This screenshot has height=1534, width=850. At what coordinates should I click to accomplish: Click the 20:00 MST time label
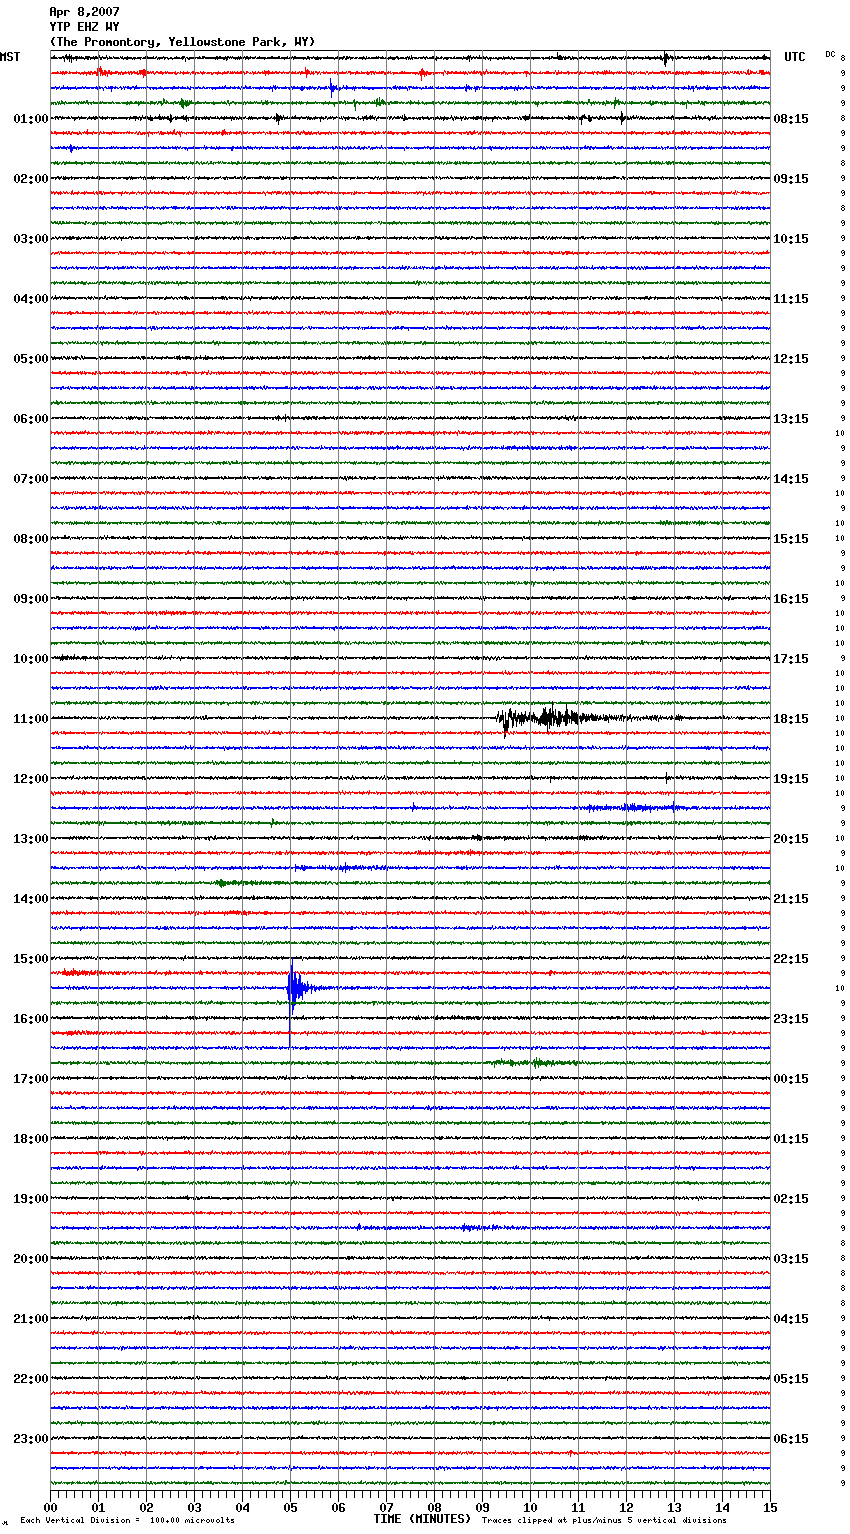point(30,1259)
